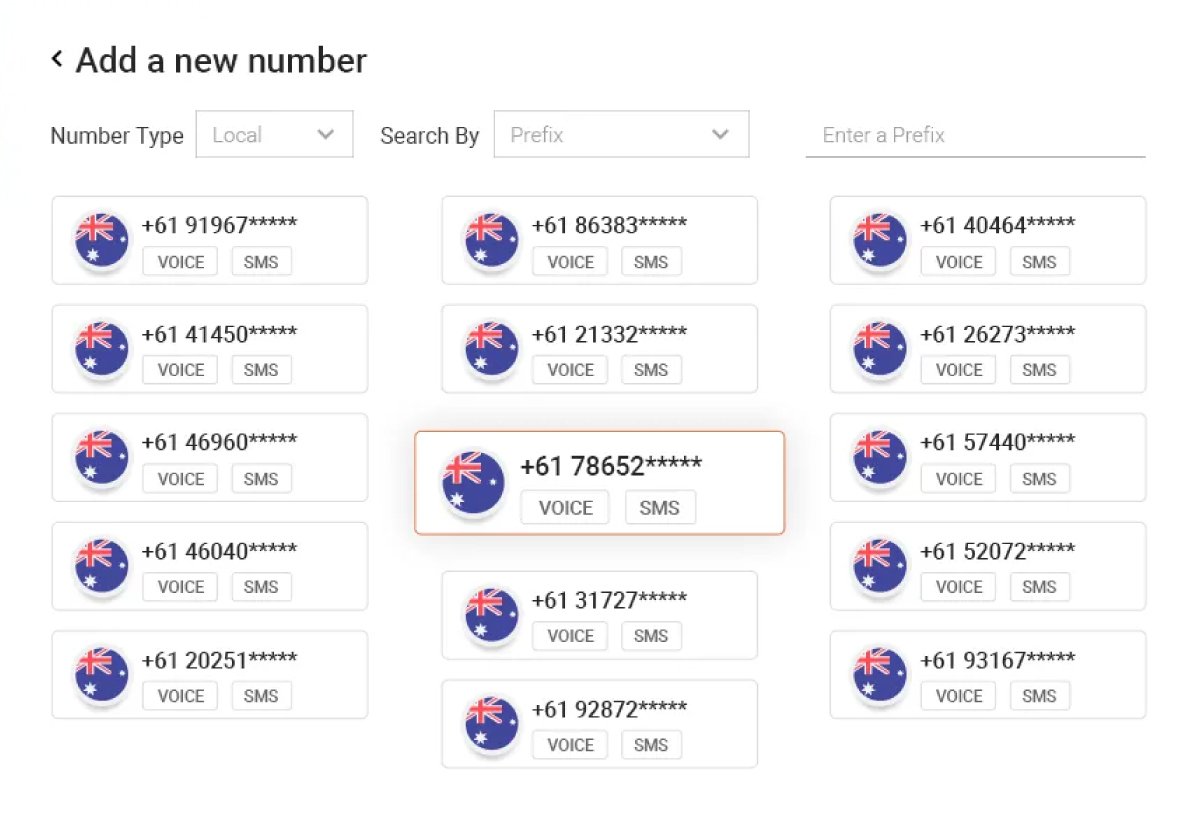Click the flag icon beside +61 20251*****
The image size is (1200, 816).
(101, 675)
